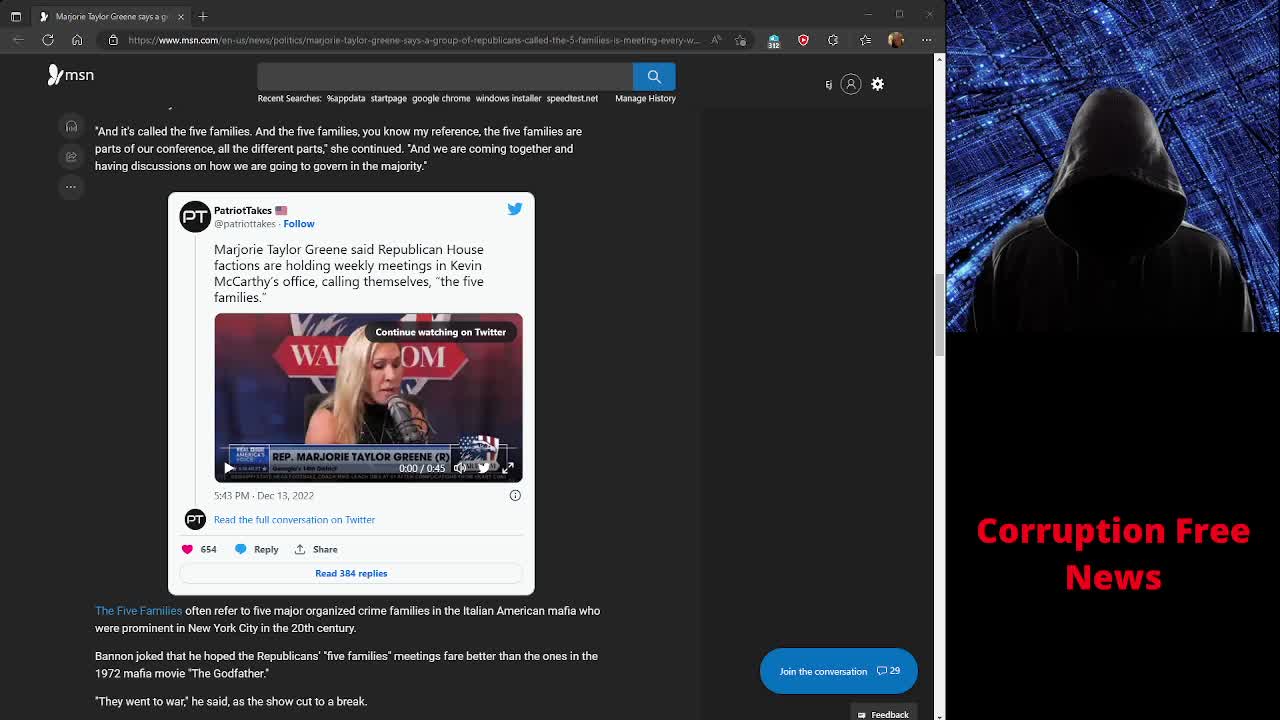1280x720 pixels.
Task: Select recent search windows installer
Action: coord(508,98)
